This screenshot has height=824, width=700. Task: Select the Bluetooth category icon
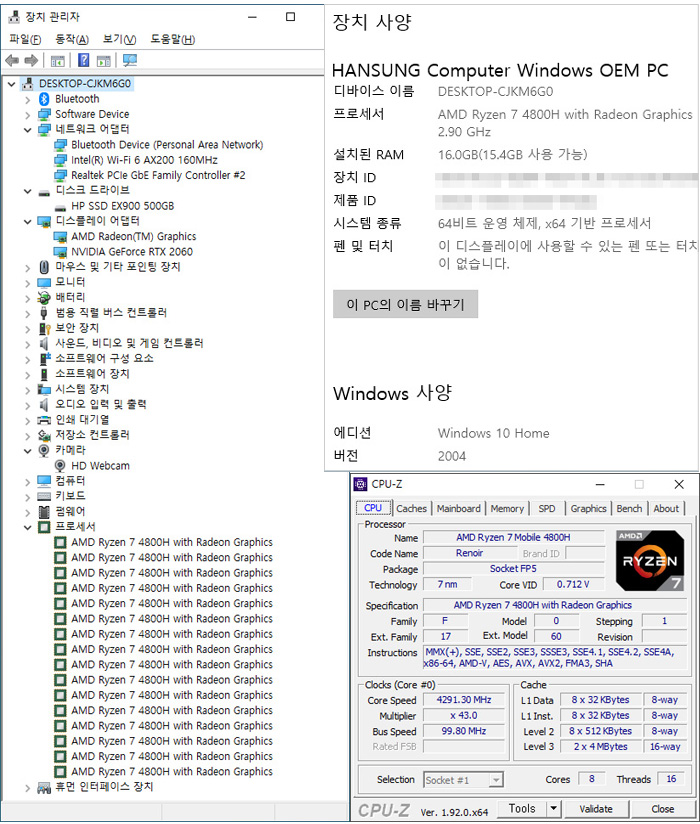tap(44, 99)
